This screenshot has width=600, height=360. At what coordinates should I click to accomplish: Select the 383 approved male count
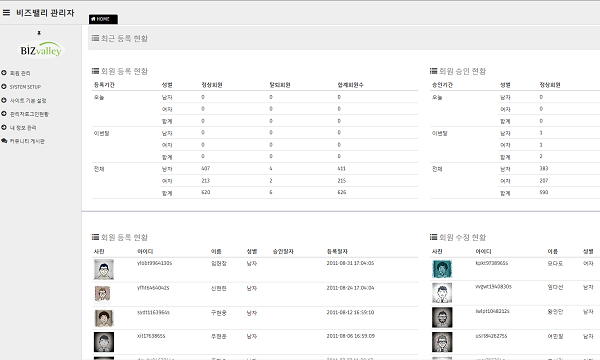(544, 169)
